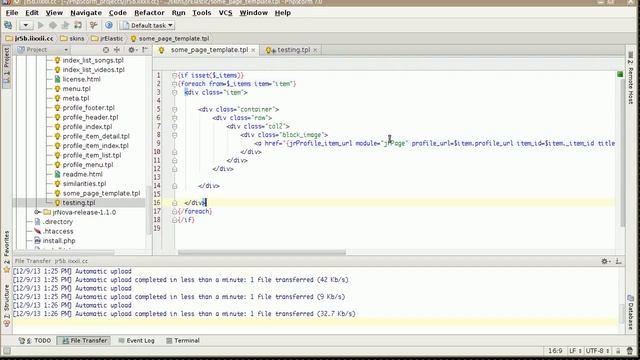Open the TODO tool window
Viewport: 640px width, 360px height.
[x=35, y=340]
